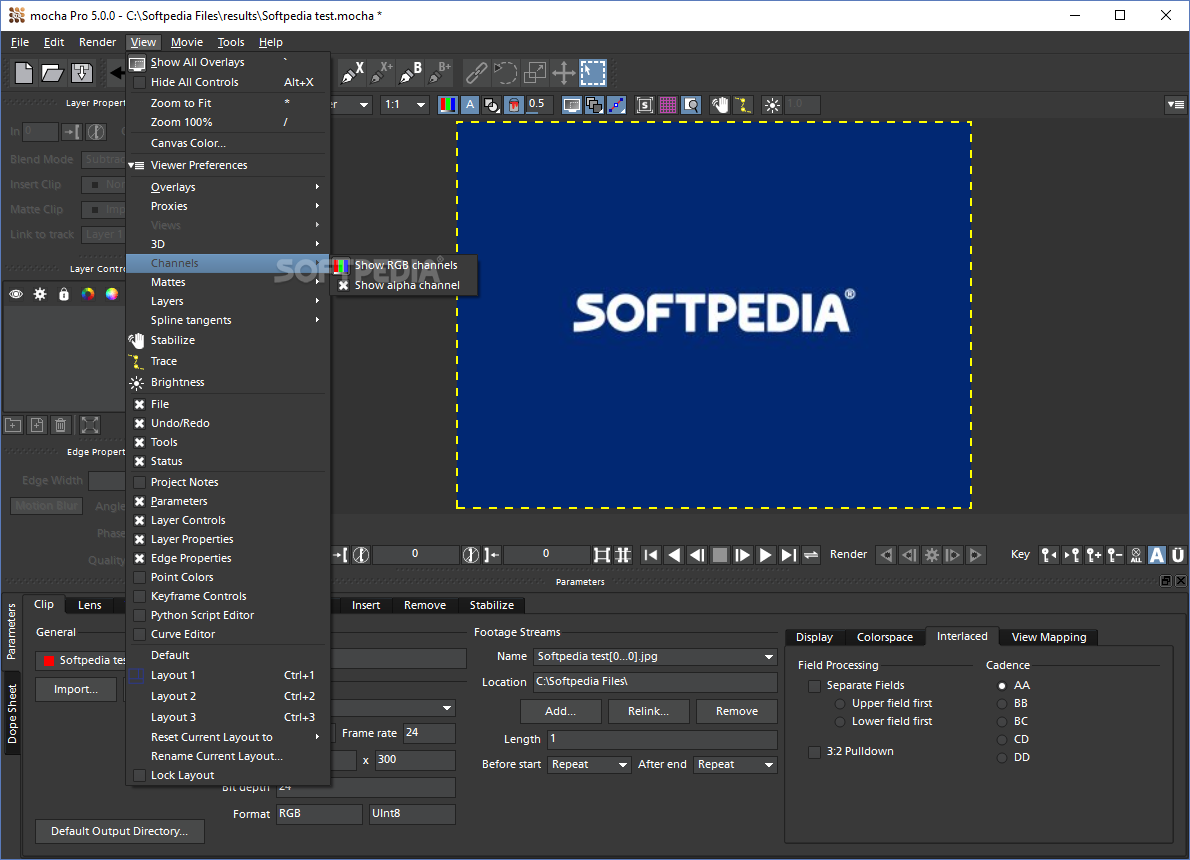Click the red Softpedia clip color swatch
Screen dimensions: 1190x860
49,660
